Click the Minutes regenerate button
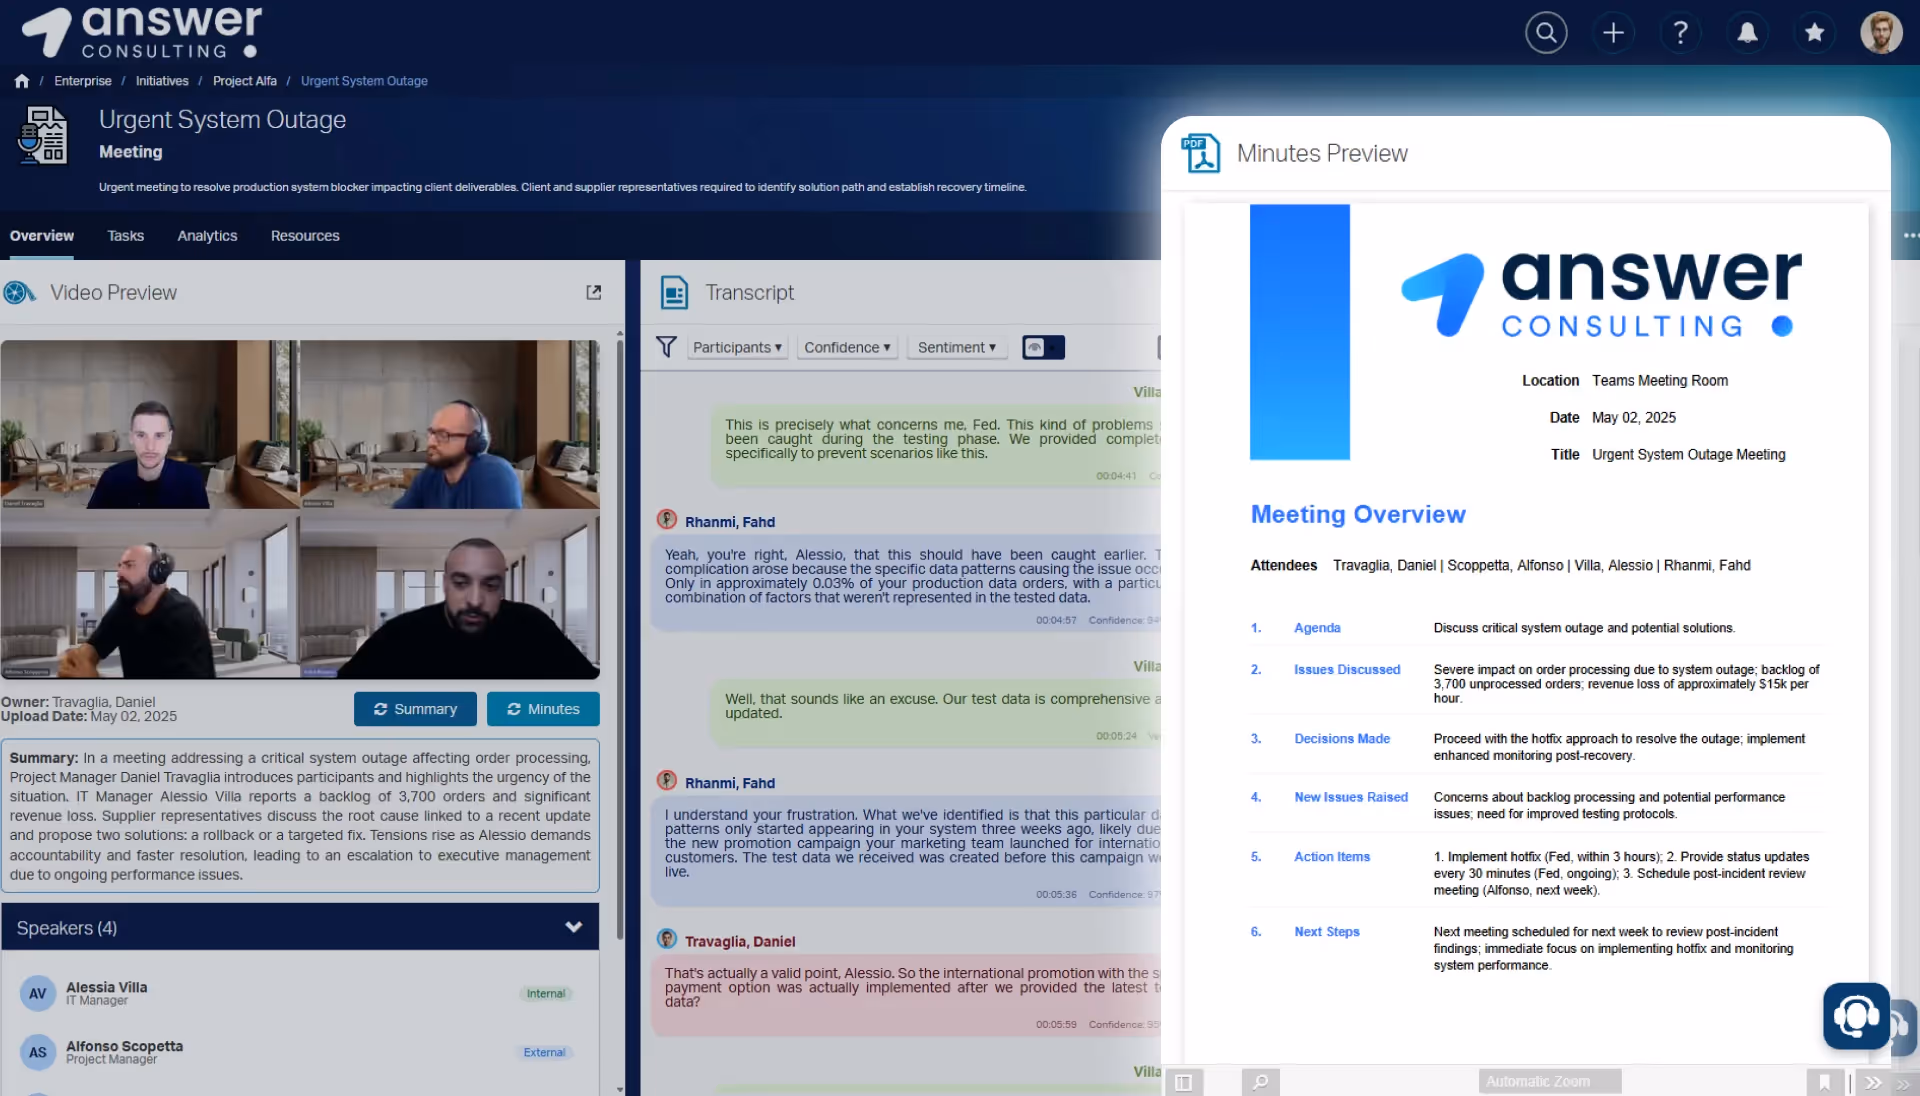1920x1096 pixels. pyautogui.click(x=543, y=709)
